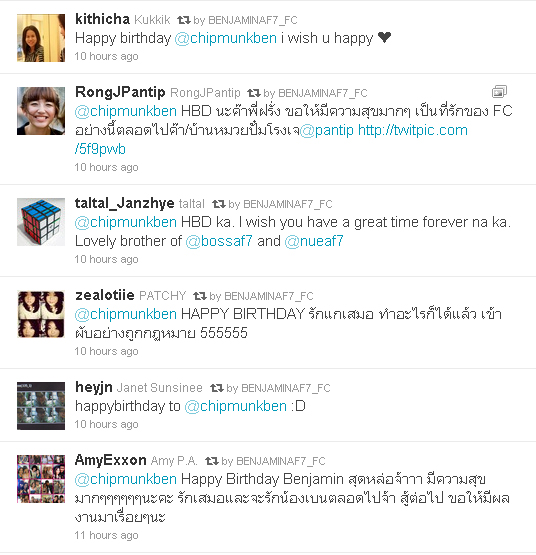Click retweet icon on kithicha's tweet
This screenshot has height=555, width=536.
[184, 20]
